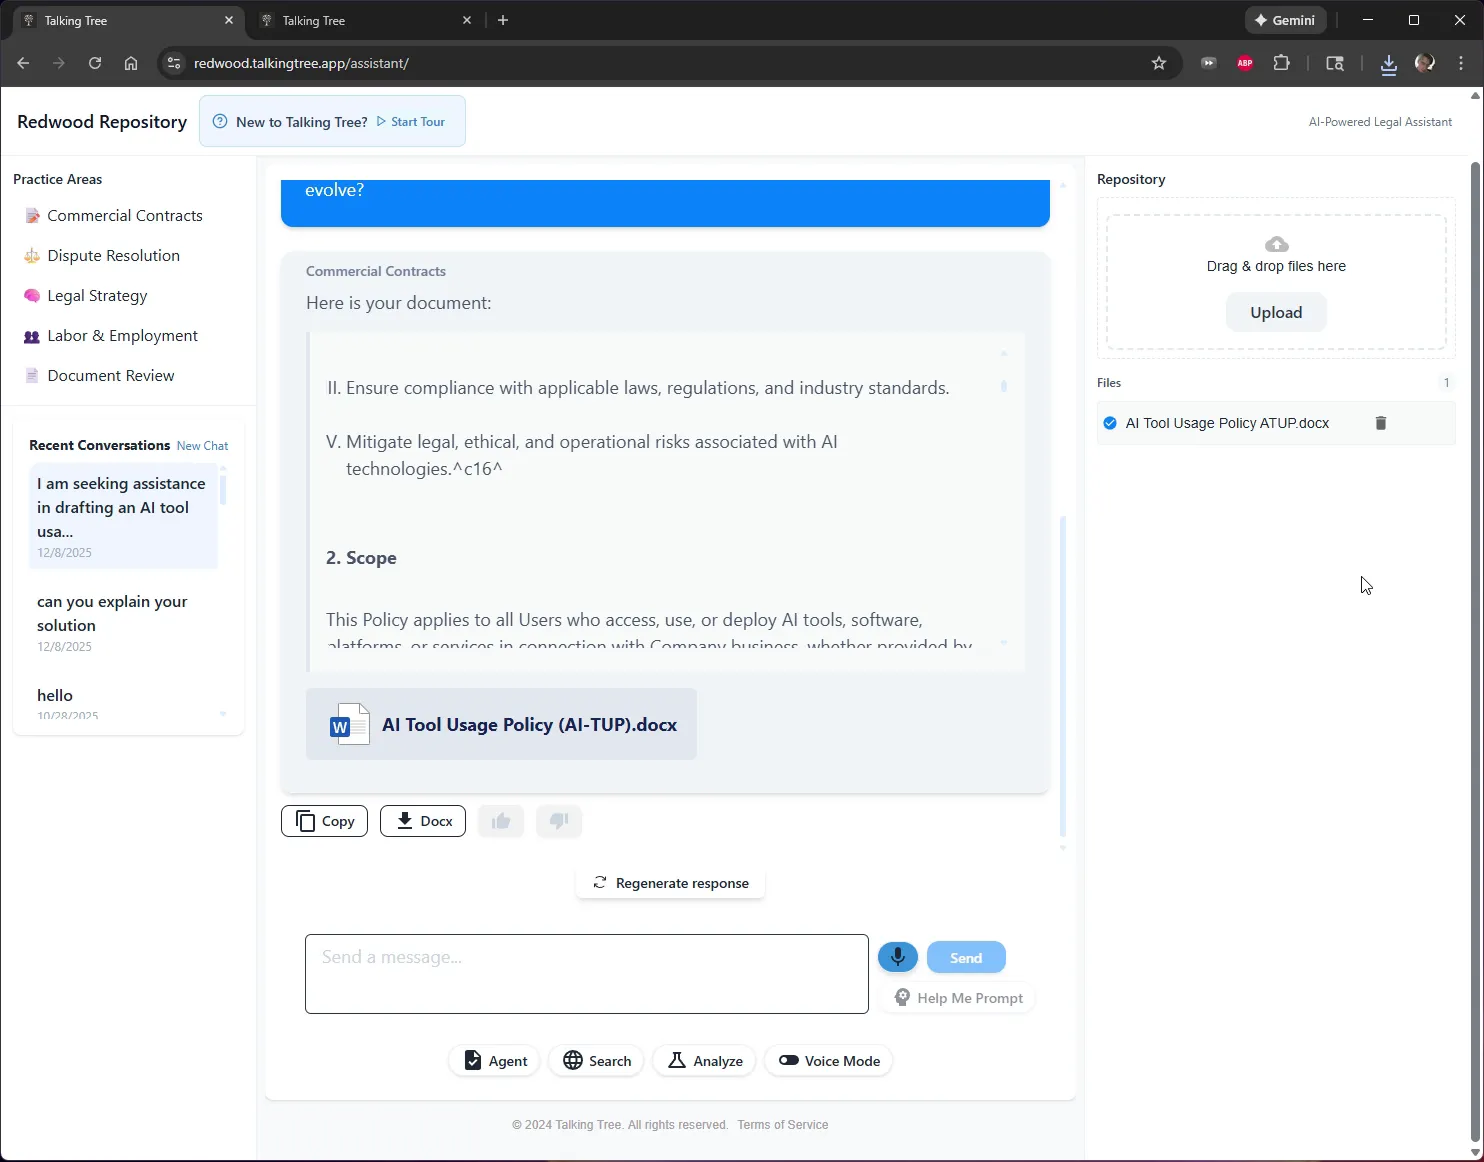Open the browser extensions menu
Image resolution: width=1484 pixels, height=1162 pixels.
[x=1281, y=63]
